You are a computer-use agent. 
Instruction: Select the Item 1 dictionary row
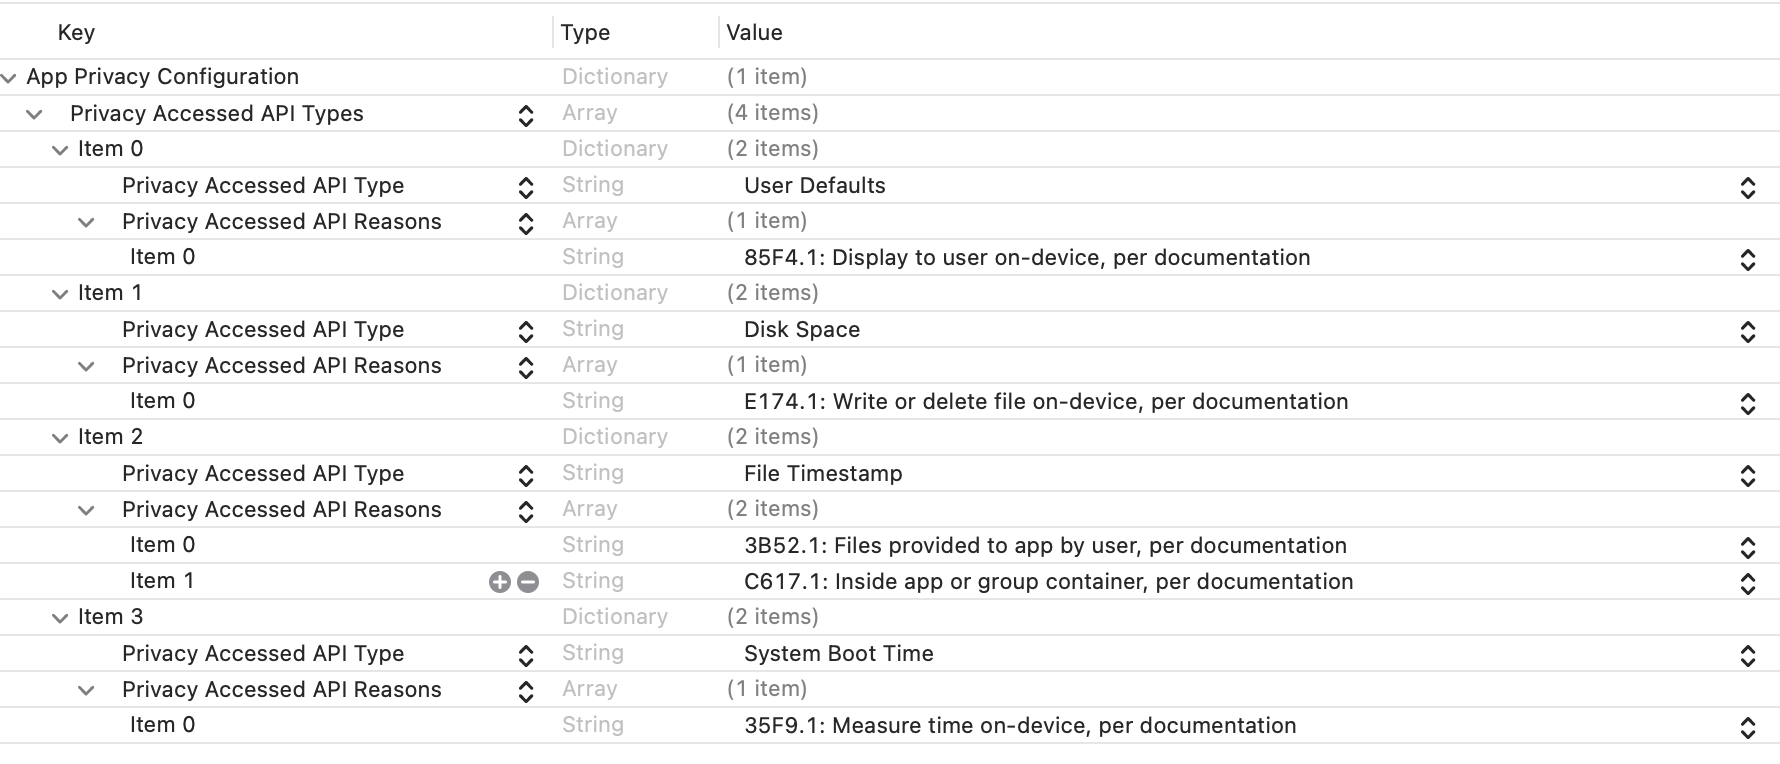110,293
